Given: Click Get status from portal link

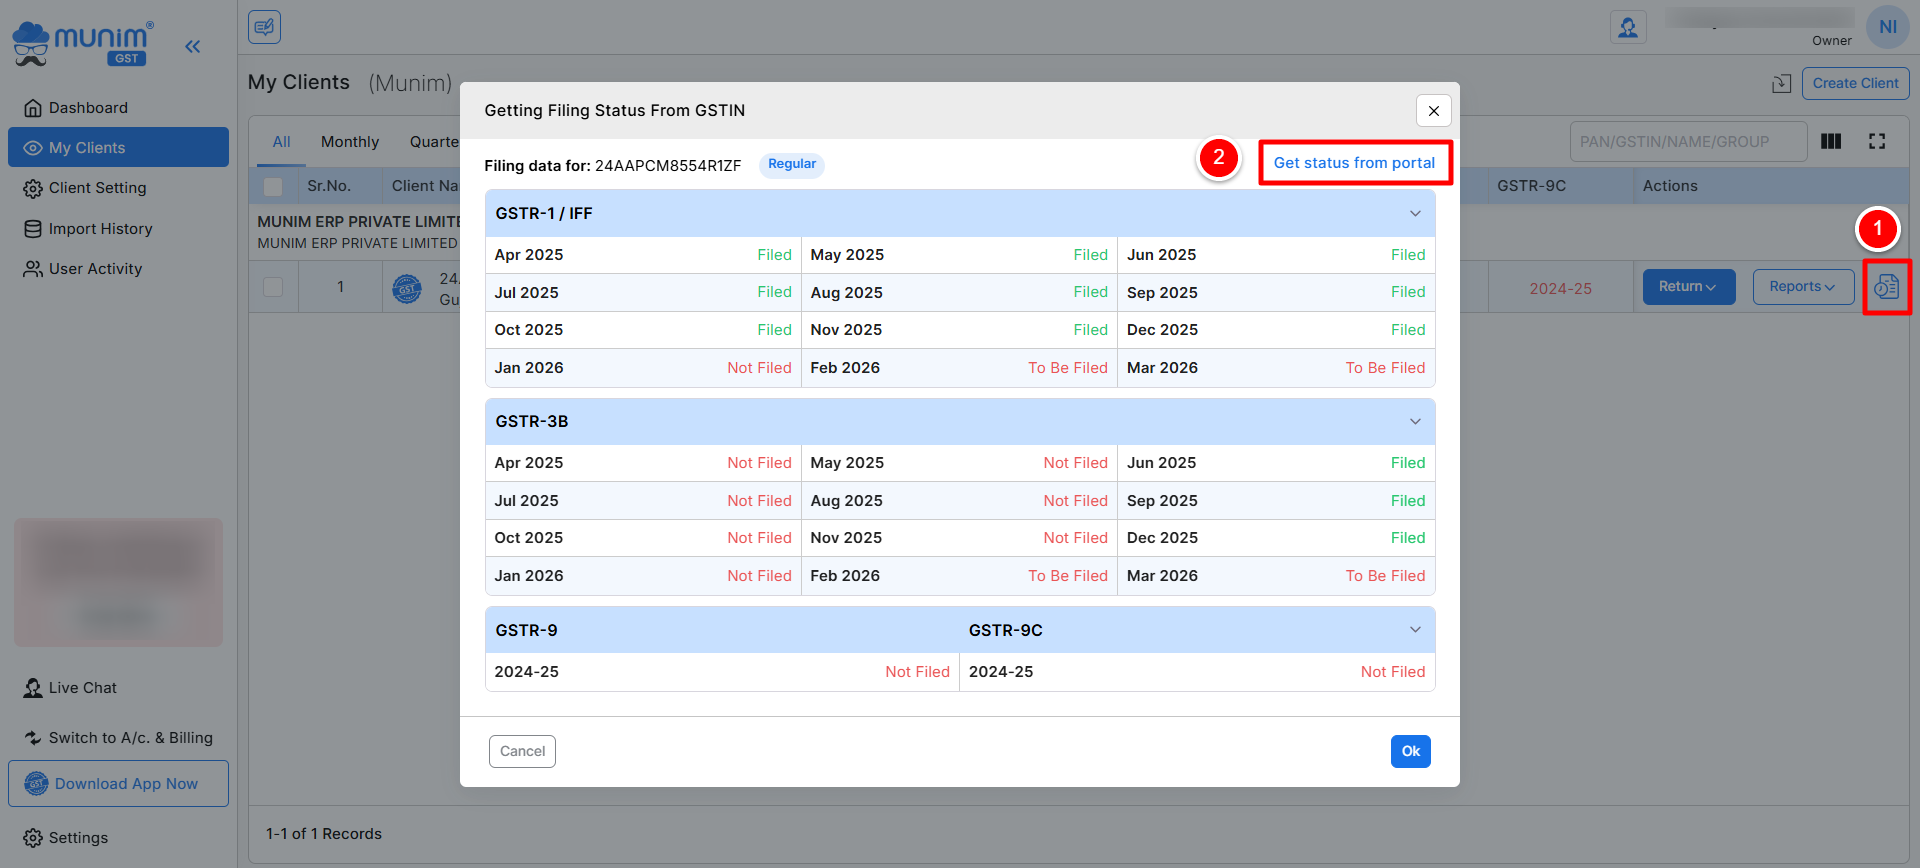Looking at the screenshot, I should tap(1354, 163).
